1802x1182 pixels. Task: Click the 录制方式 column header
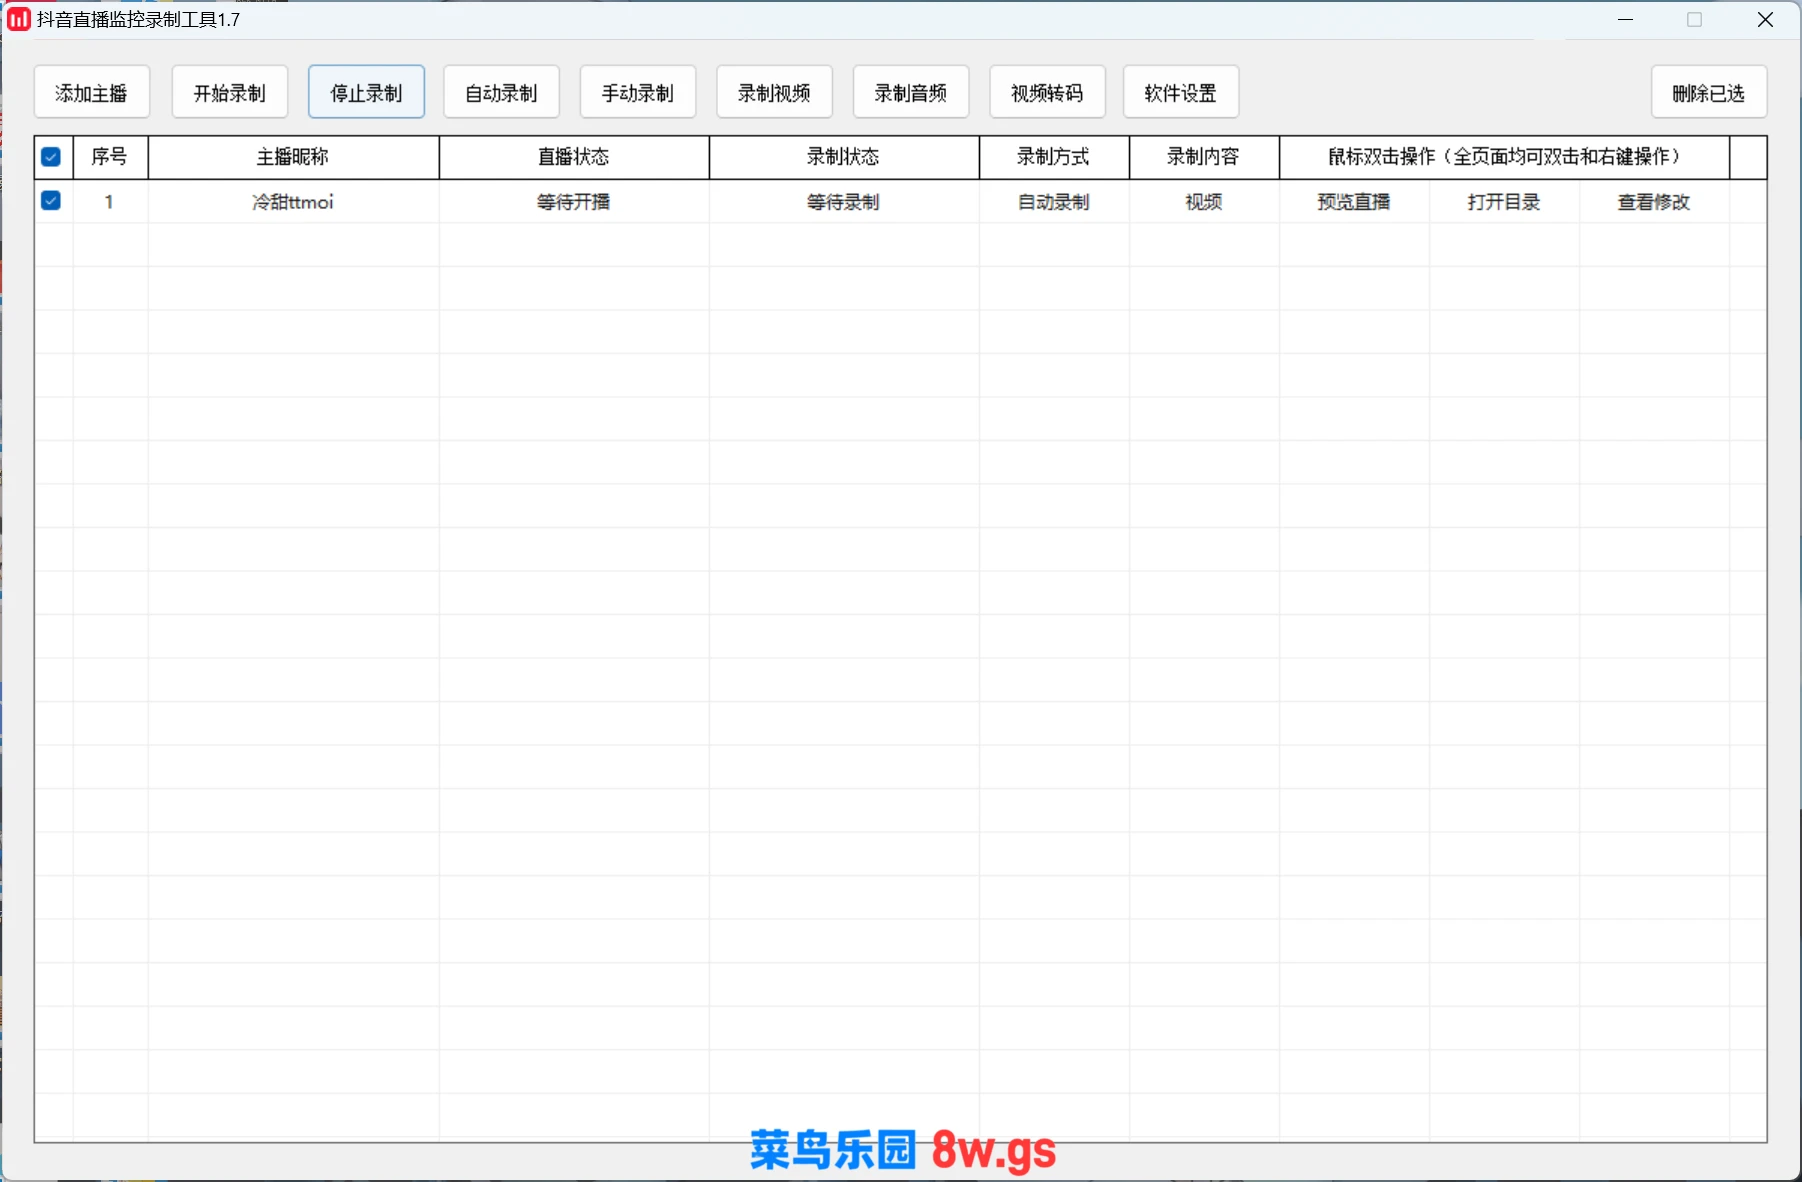point(1054,157)
